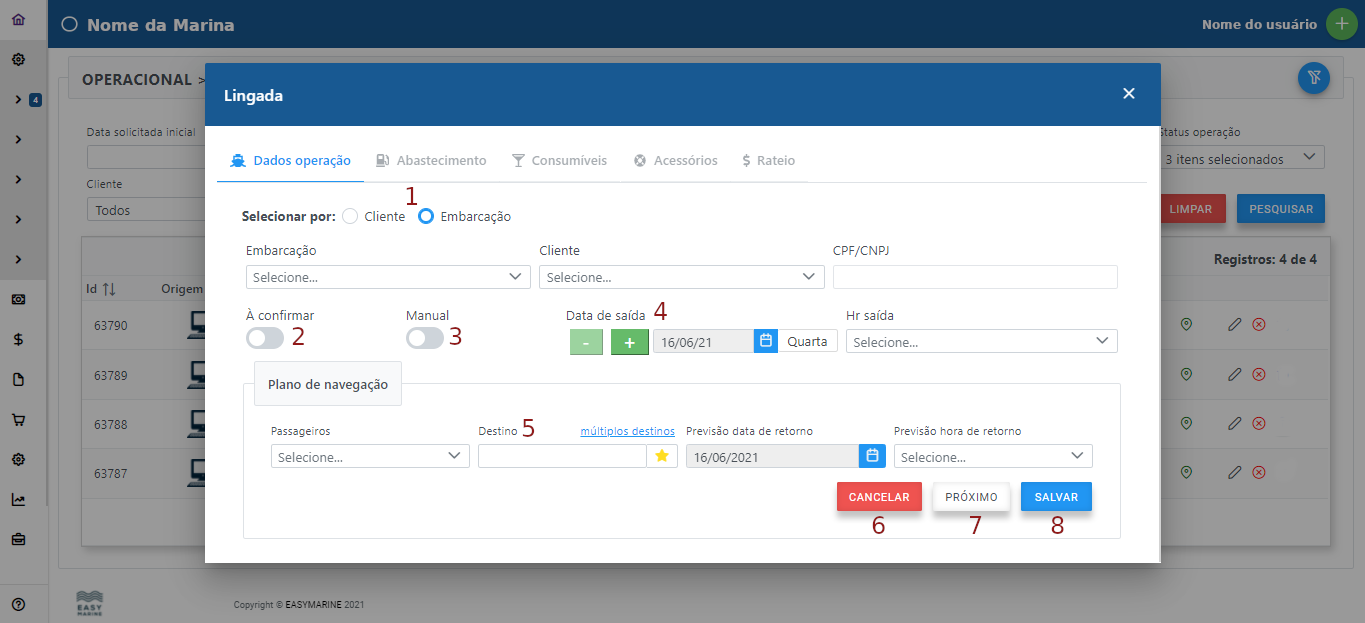
Task: Enable the À confirmar toggle switch
Action: point(265,338)
